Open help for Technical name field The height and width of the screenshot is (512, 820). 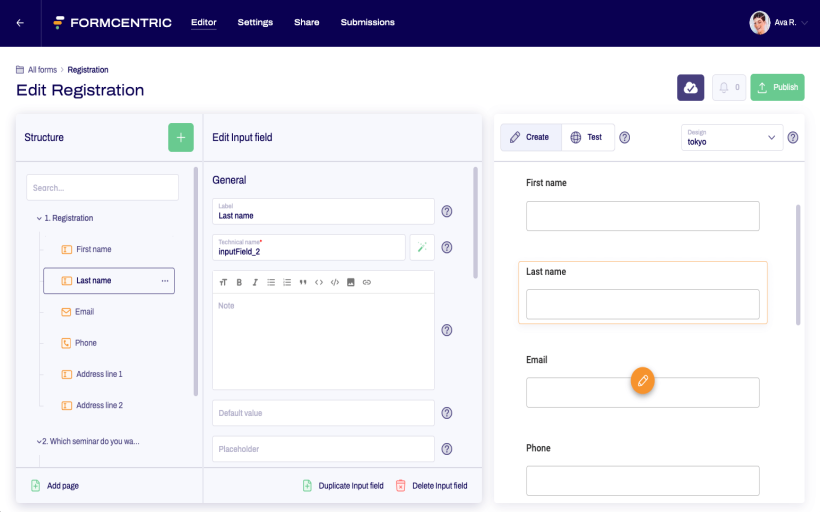447,247
